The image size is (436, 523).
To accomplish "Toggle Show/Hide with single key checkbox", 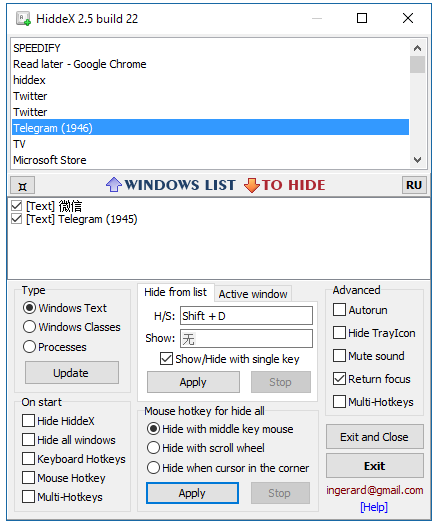I will pos(166,359).
